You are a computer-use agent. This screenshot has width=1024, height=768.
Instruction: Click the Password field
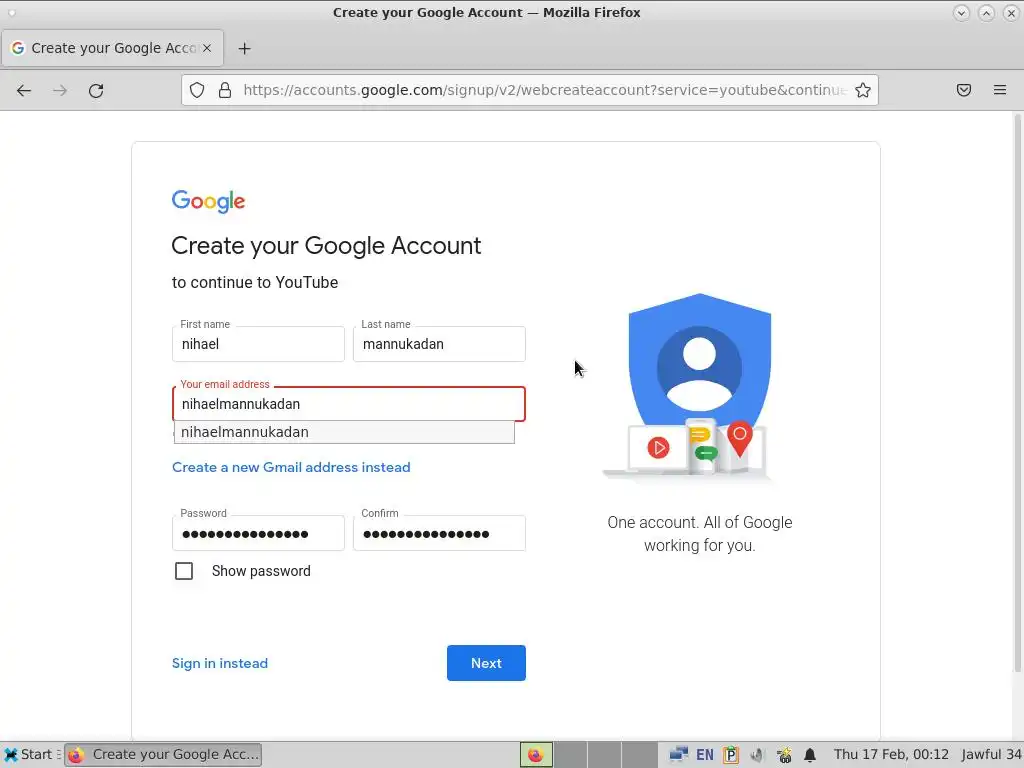258,534
